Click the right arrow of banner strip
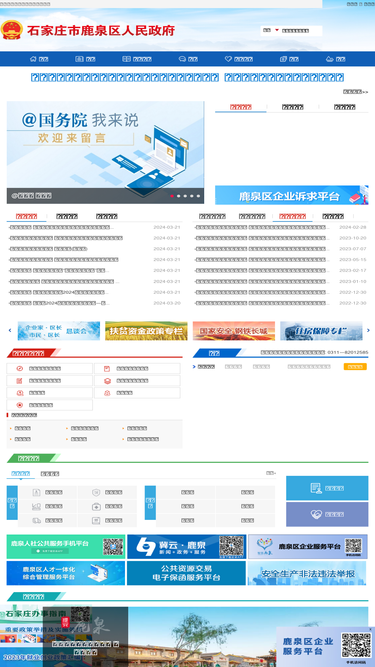375x667 pixels. tap(368, 330)
